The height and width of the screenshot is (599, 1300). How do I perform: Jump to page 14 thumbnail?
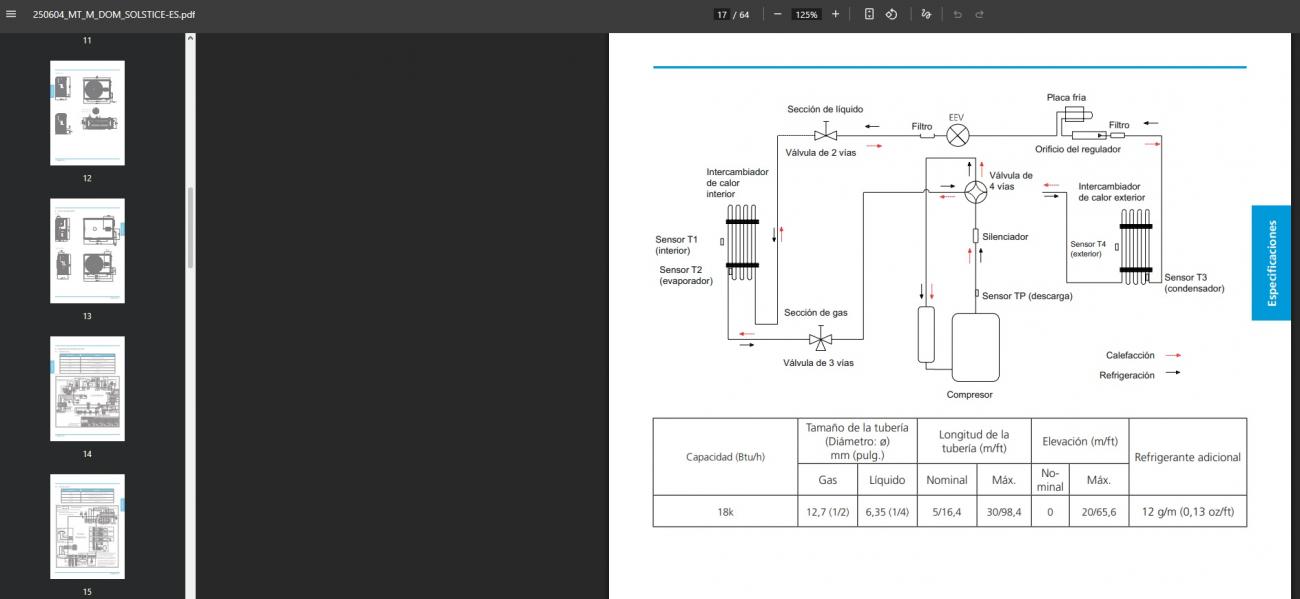87,389
